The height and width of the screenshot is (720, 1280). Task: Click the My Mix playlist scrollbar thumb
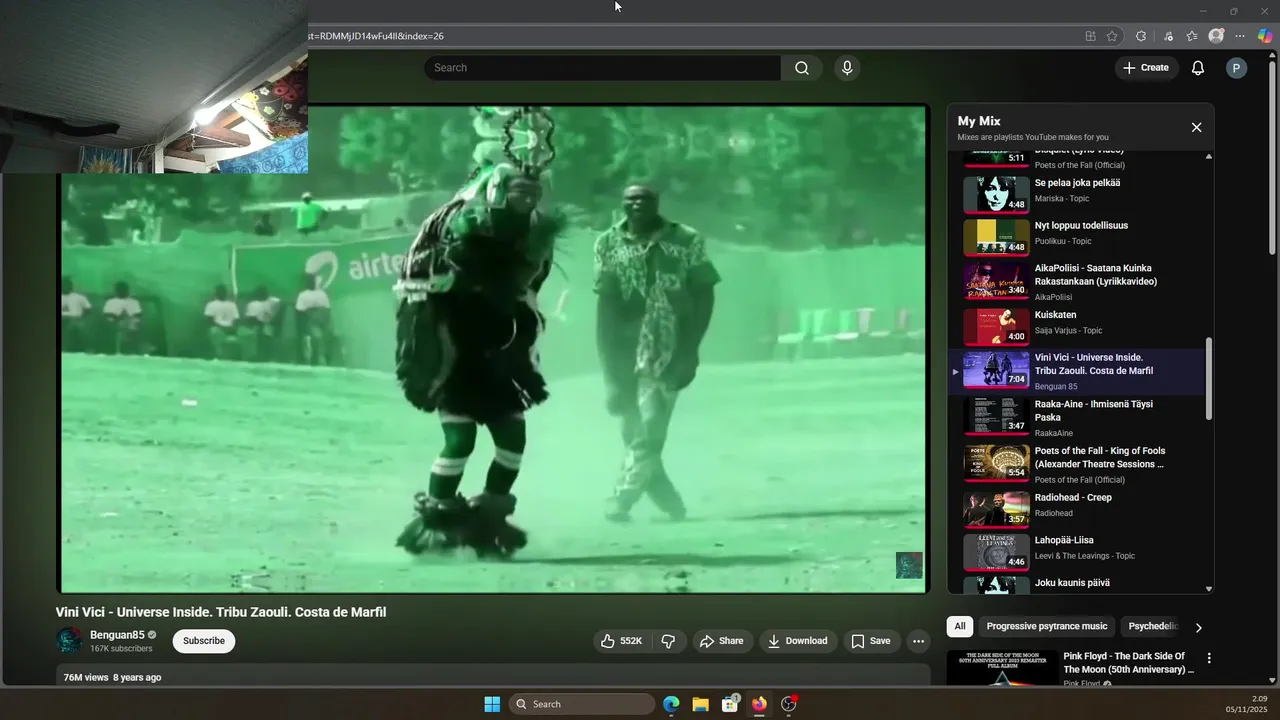(x=1209, y=378)
